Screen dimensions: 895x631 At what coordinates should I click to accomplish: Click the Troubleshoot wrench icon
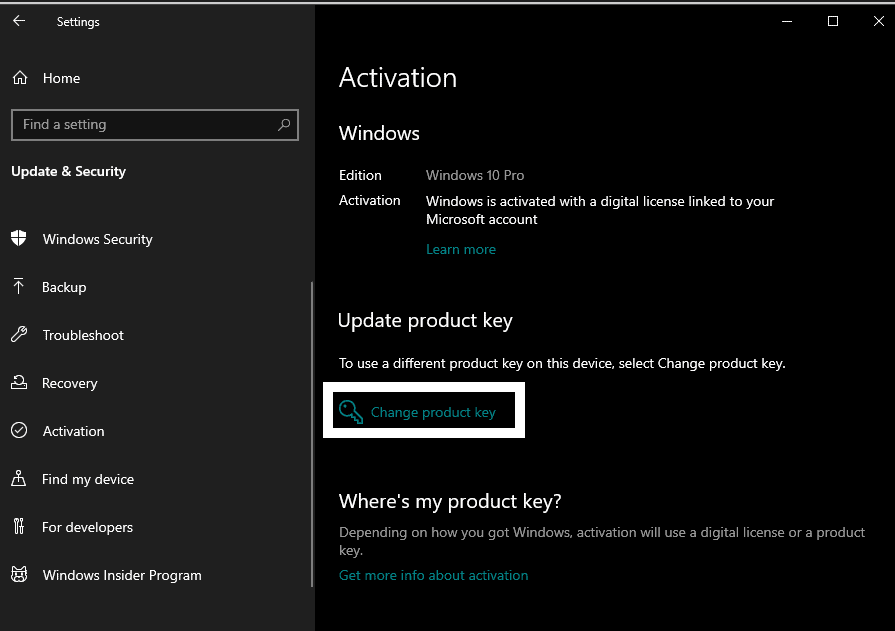[19, 334]
